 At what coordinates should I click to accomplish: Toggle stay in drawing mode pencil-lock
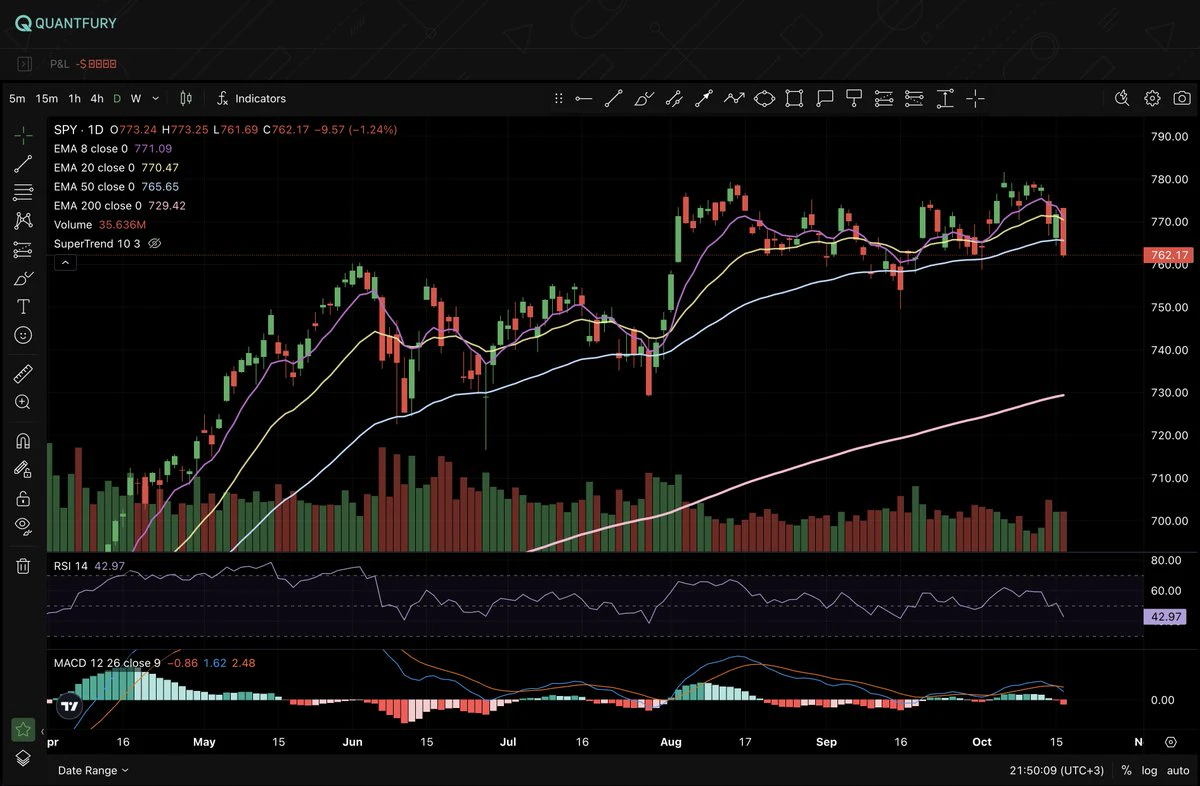23,469
